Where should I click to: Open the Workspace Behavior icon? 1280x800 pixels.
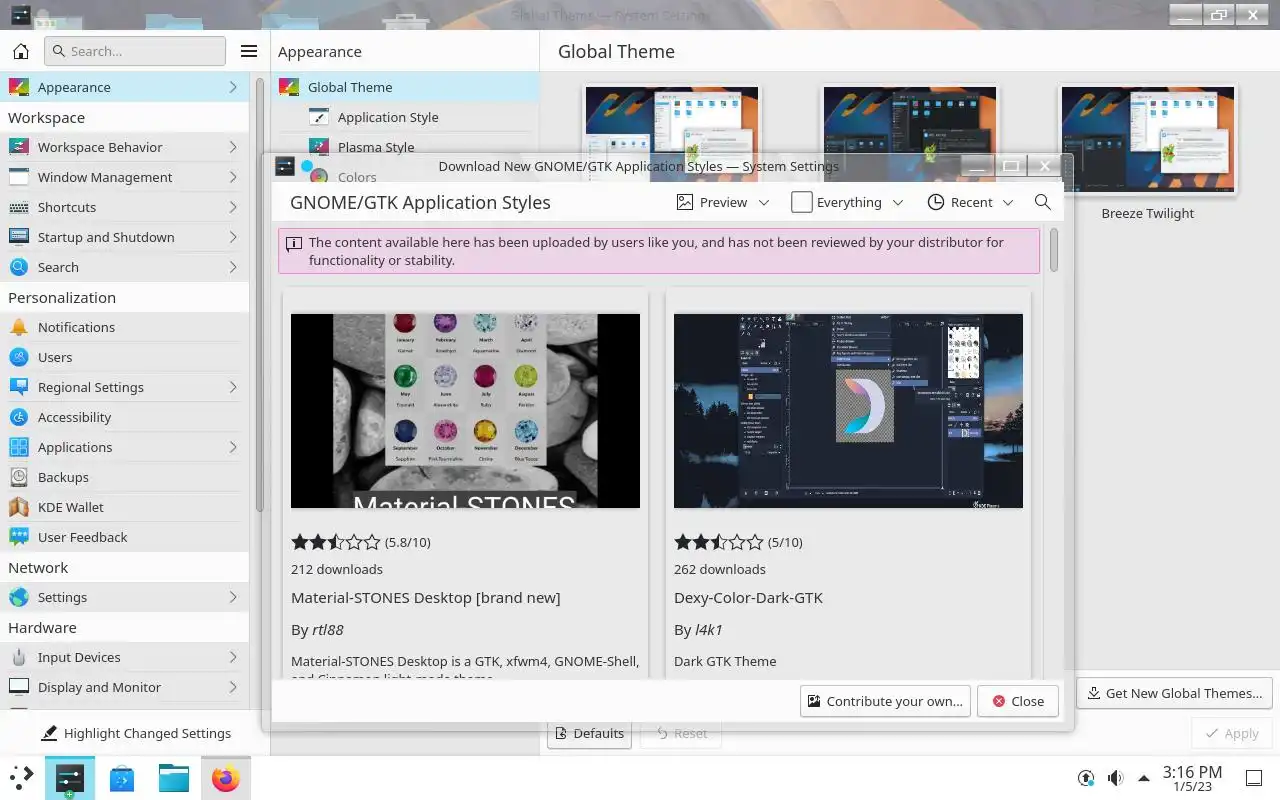tap(19, 147)
